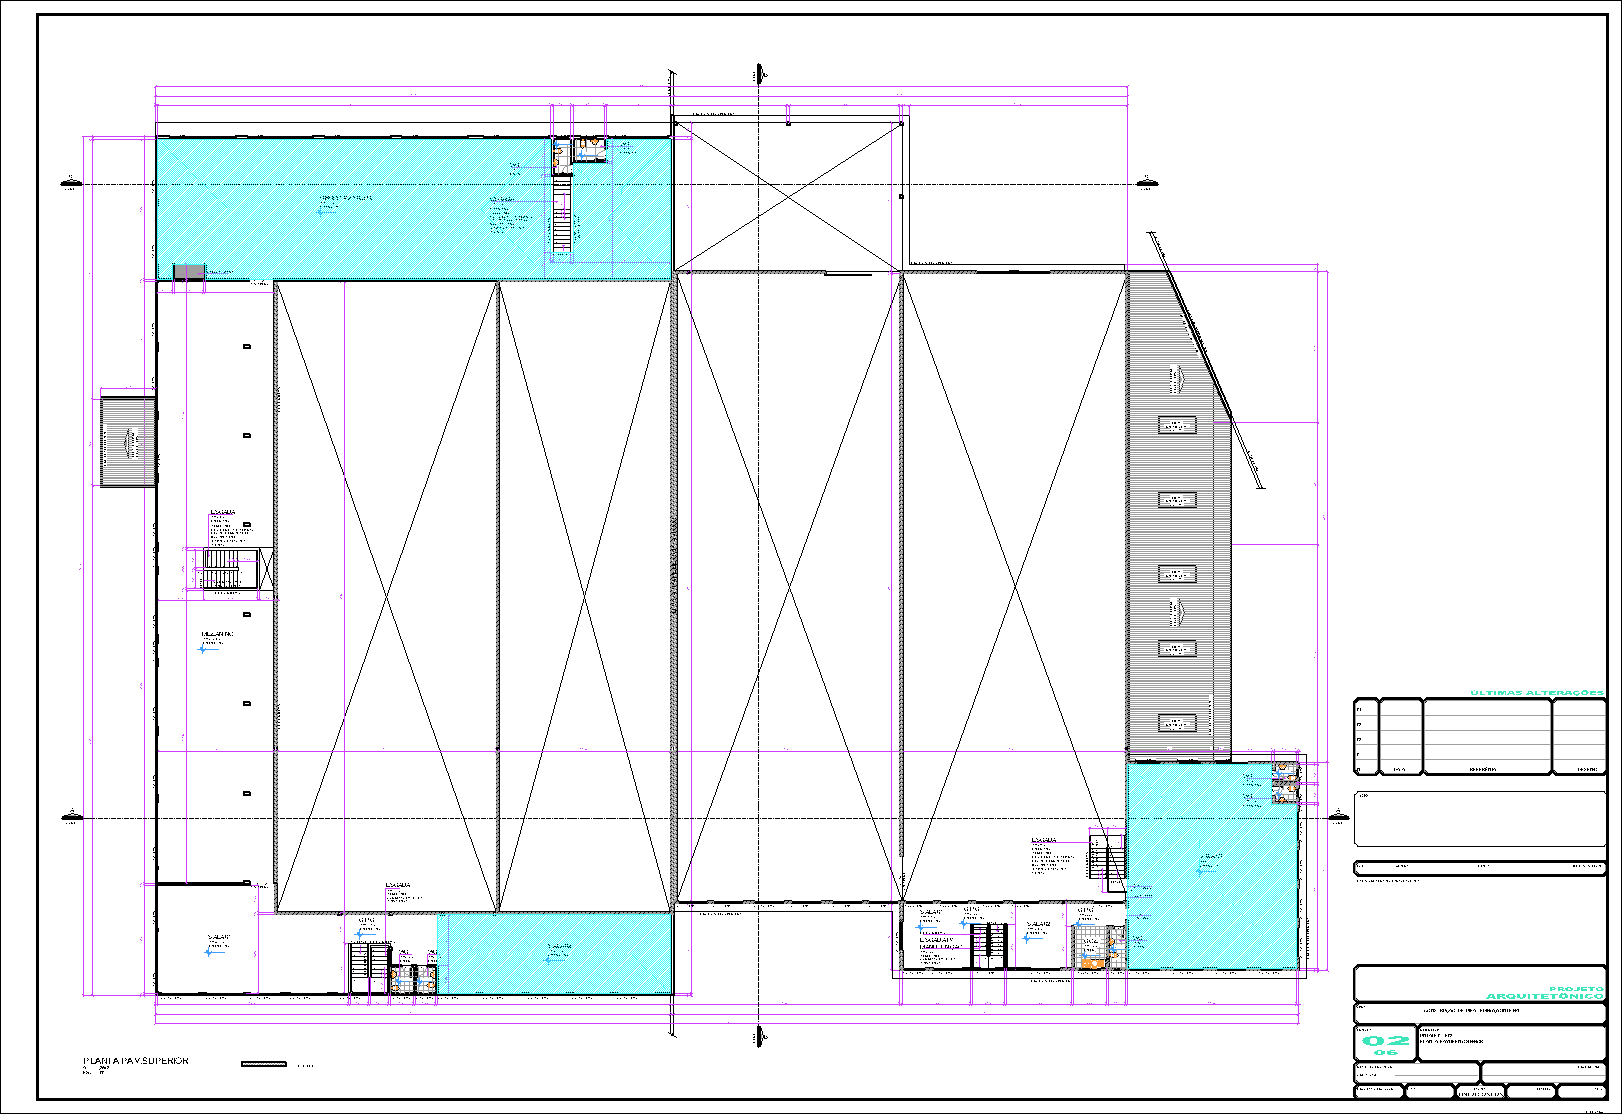This screenshot has width=1622, height=1114.
Task: Select the ÚLTIMAS ALTERAÇÕES heading
Action: point(1536,693)
